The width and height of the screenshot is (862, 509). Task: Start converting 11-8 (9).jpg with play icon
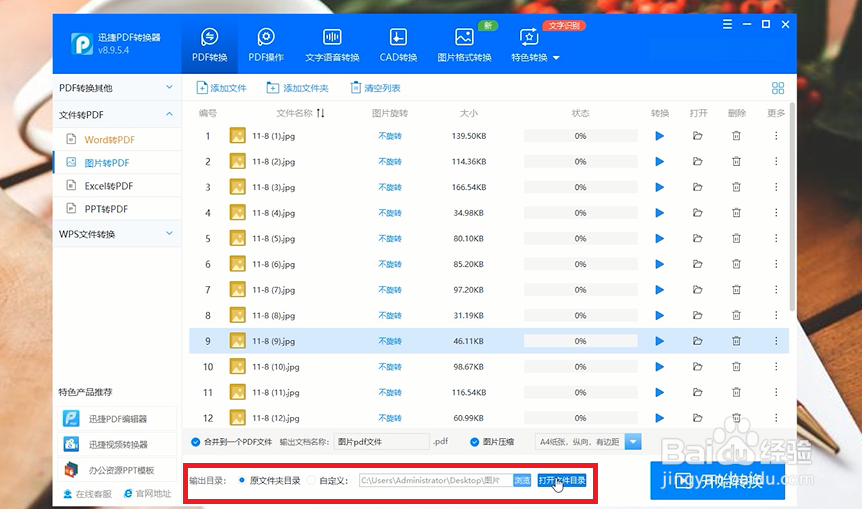pos(660,341)
